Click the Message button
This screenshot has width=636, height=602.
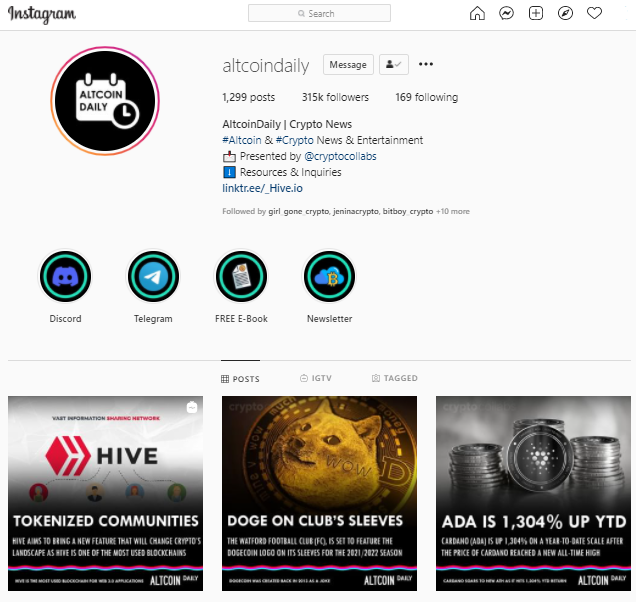click(348, 64)
